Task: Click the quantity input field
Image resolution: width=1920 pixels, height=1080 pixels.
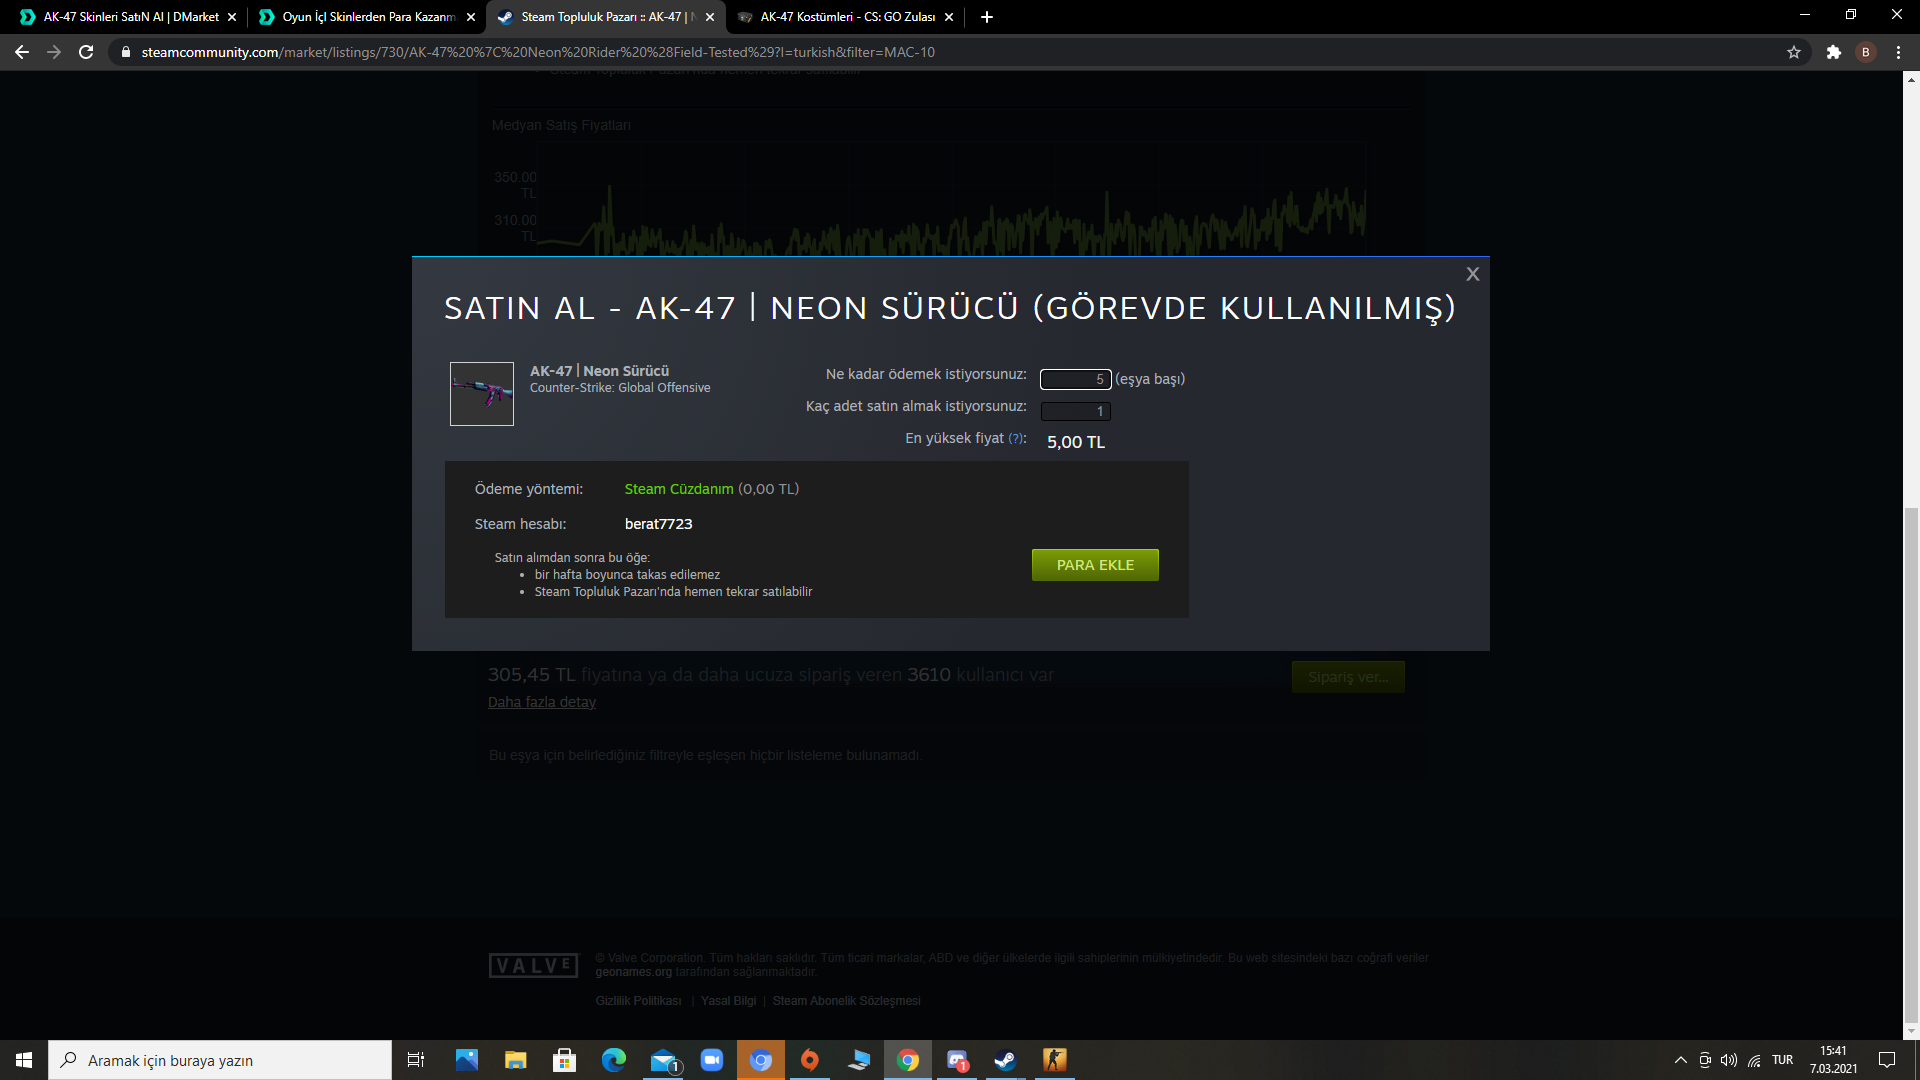Action: click(x=1075, y=411)
